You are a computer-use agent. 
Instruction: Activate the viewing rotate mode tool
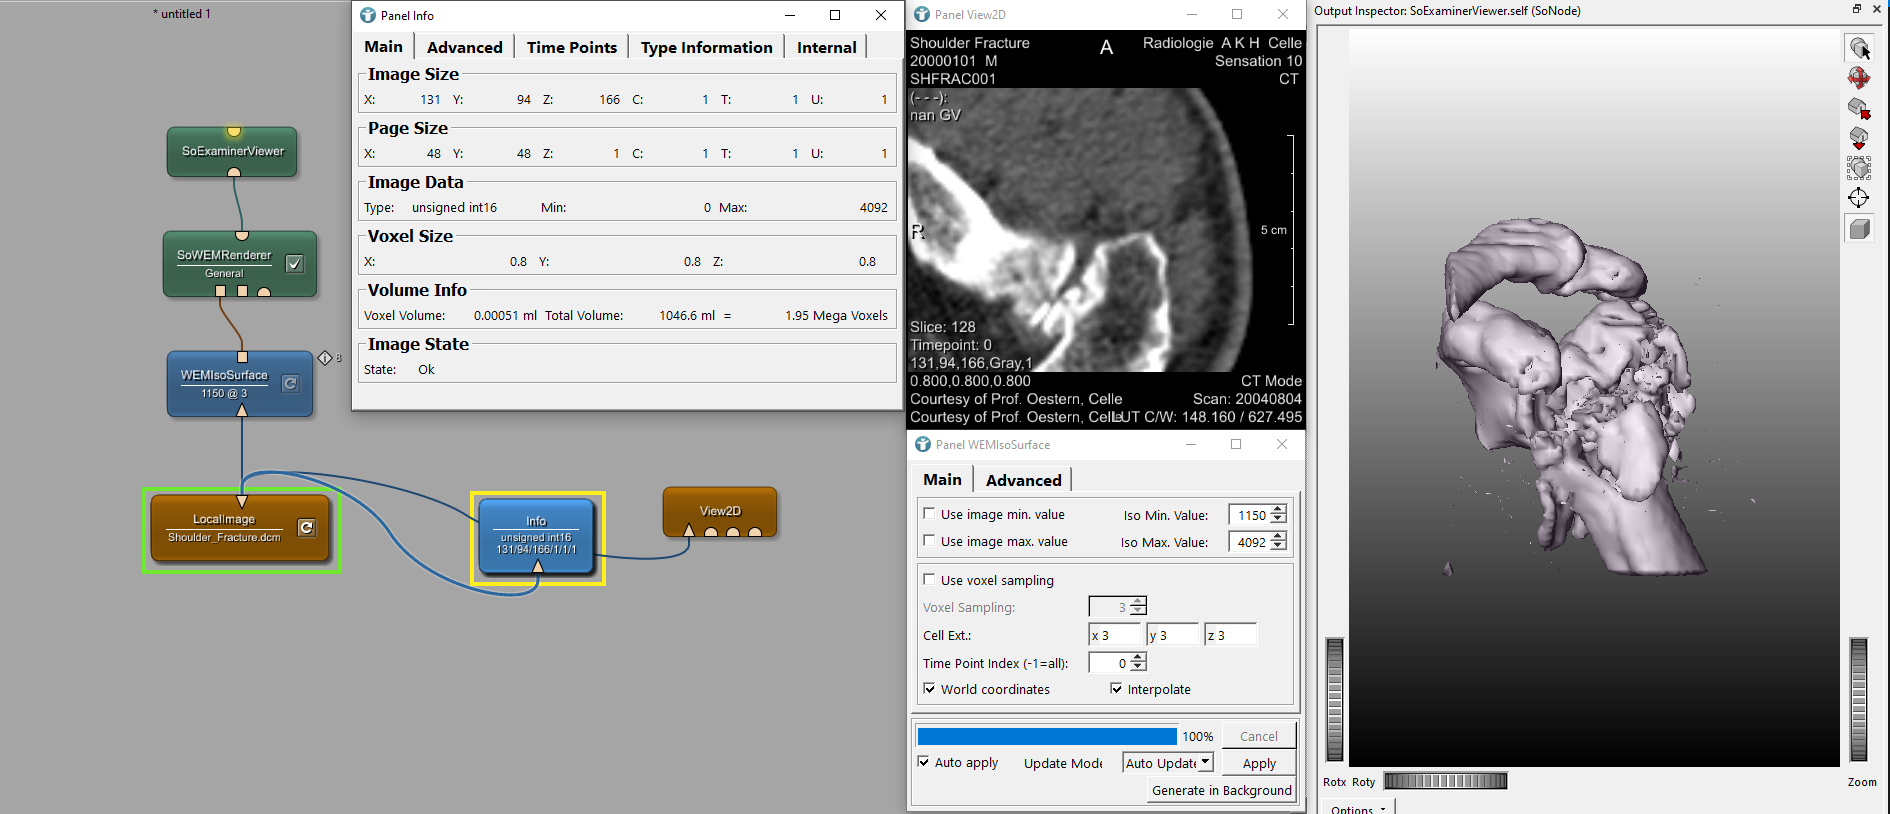(x=1859, y=78)
